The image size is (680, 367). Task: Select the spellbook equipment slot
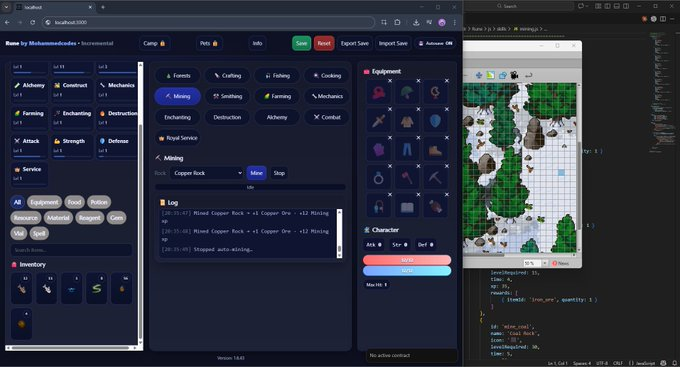407,206
